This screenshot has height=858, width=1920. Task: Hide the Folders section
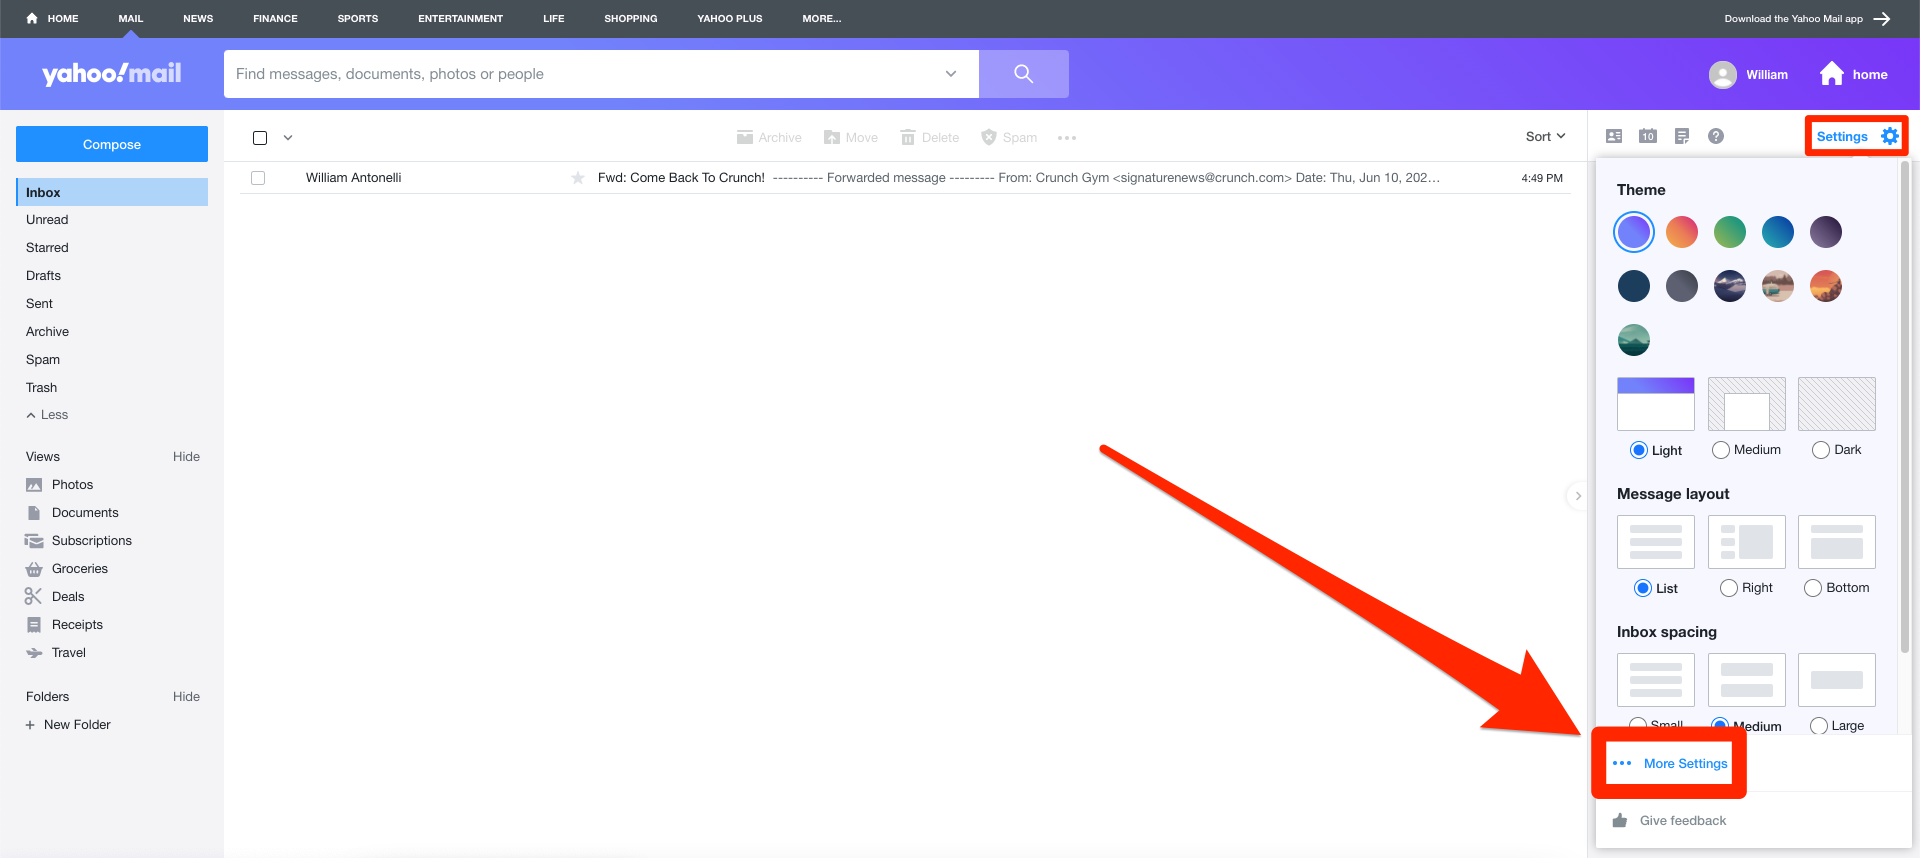[186, 697]
